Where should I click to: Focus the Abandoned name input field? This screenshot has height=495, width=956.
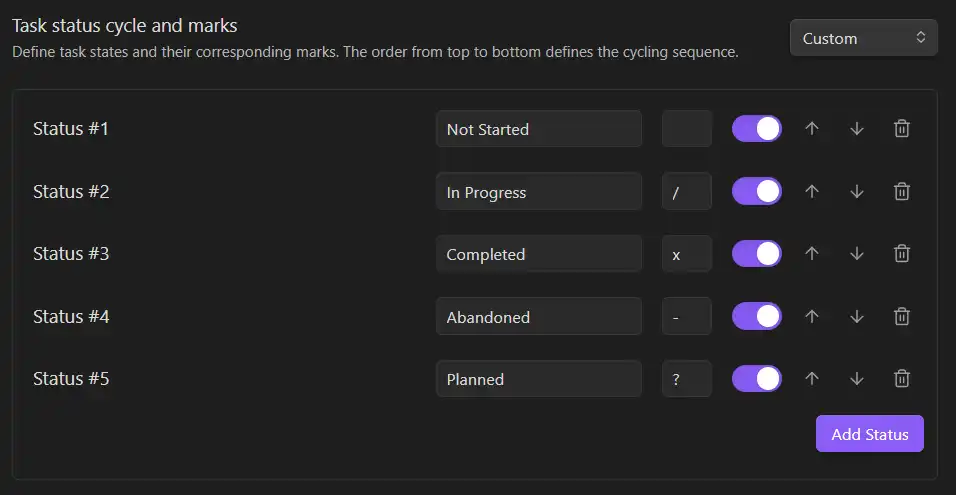click(538, 316)
